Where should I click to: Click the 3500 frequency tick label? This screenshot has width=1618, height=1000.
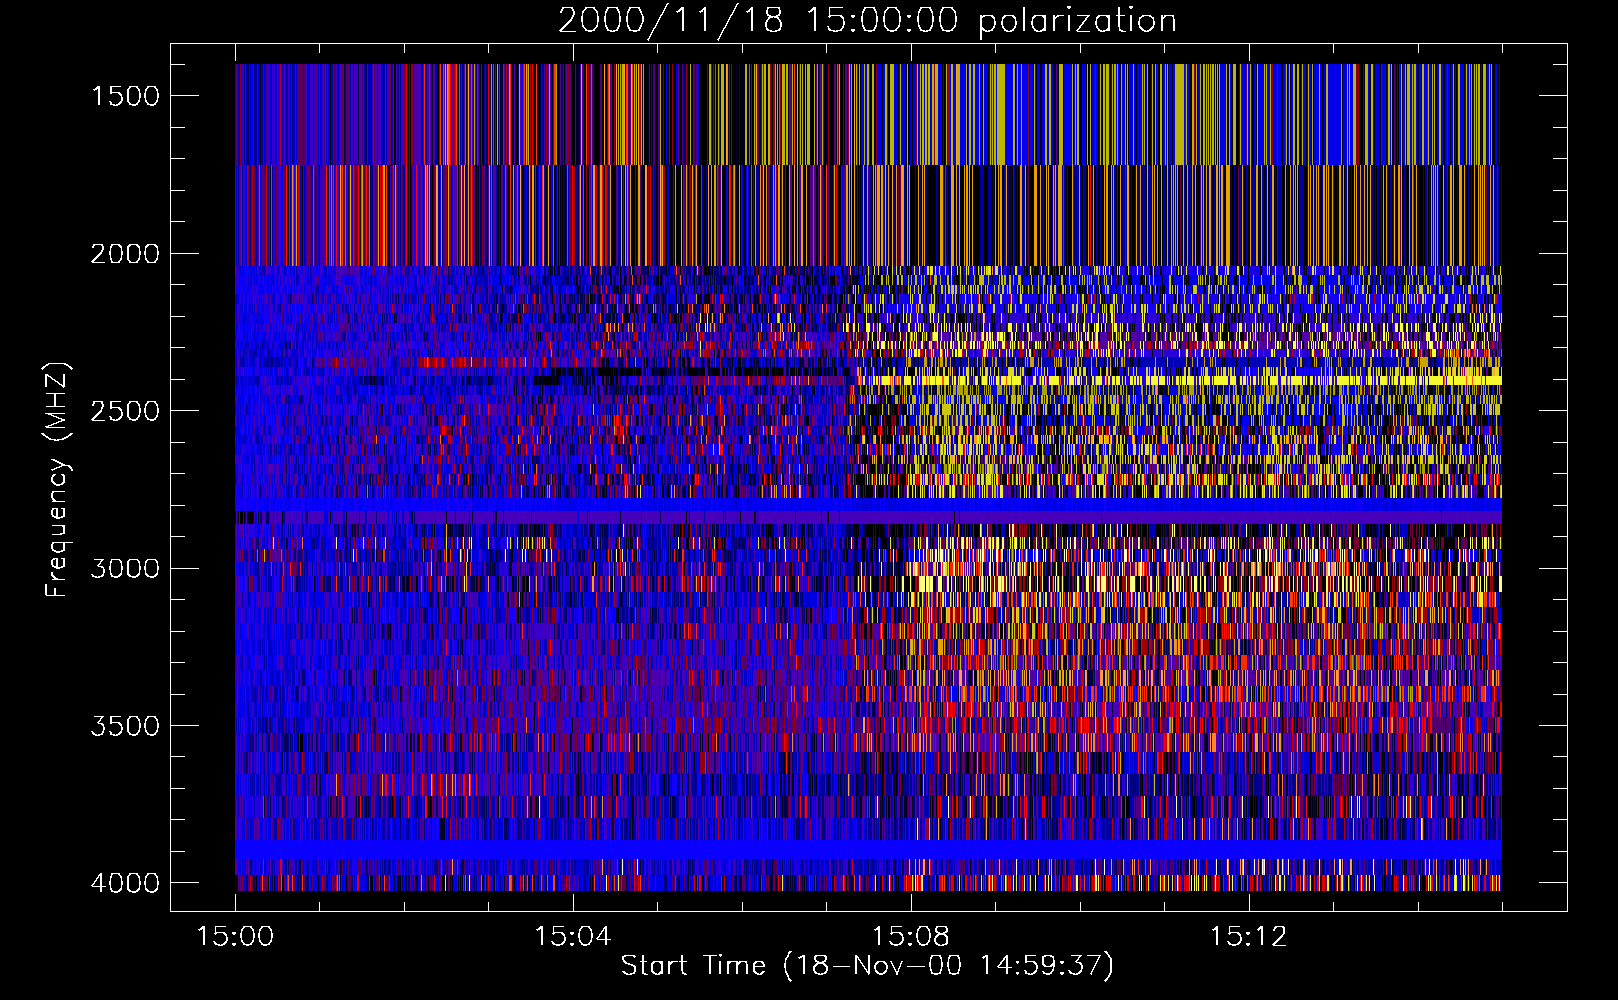(125, 726)
